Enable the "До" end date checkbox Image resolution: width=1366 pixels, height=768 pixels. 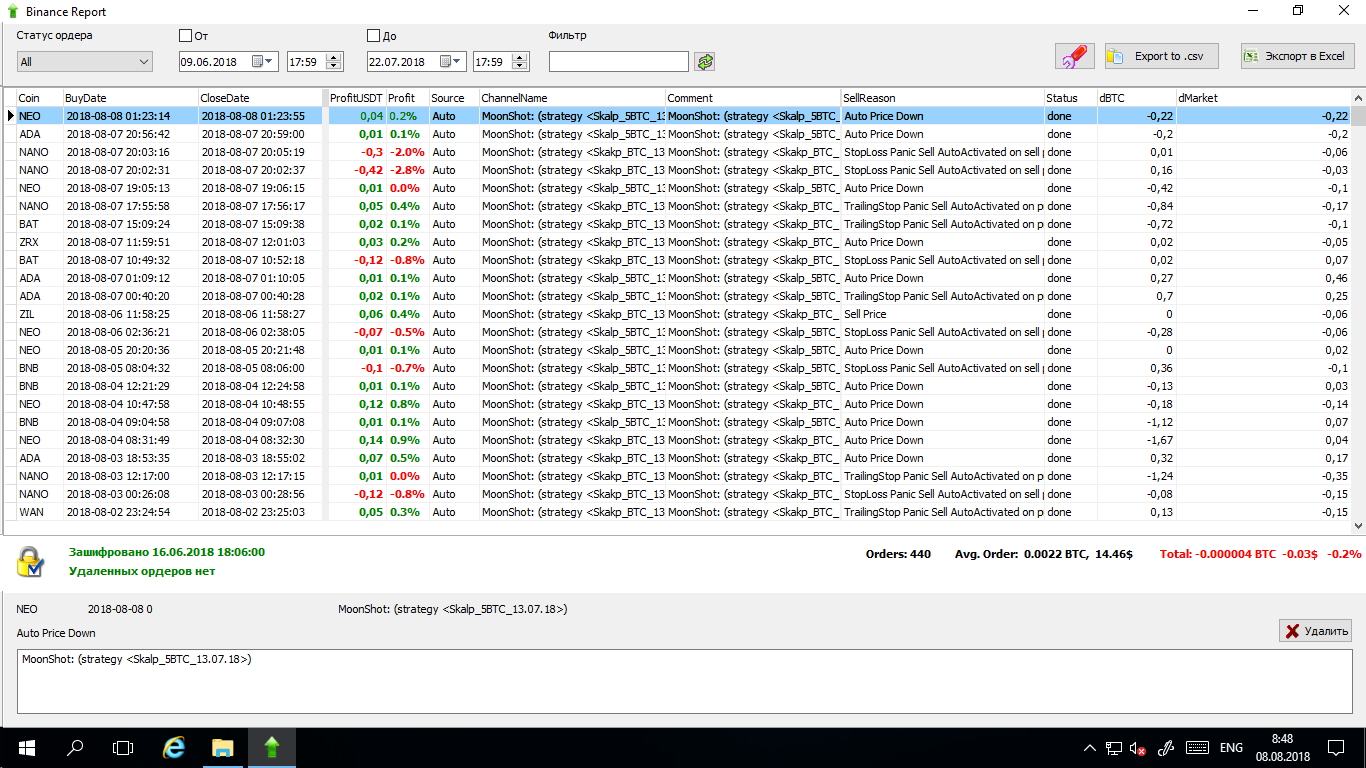point(374,36)
